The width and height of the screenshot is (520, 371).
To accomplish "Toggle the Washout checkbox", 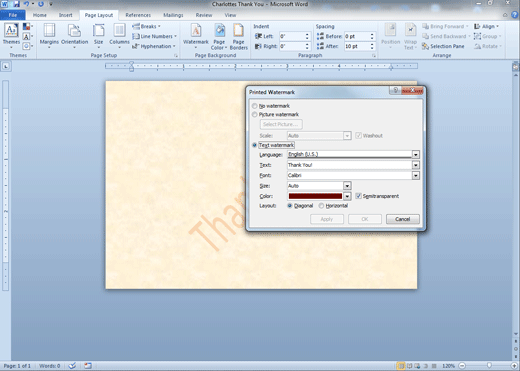I will tap(358, 136).
